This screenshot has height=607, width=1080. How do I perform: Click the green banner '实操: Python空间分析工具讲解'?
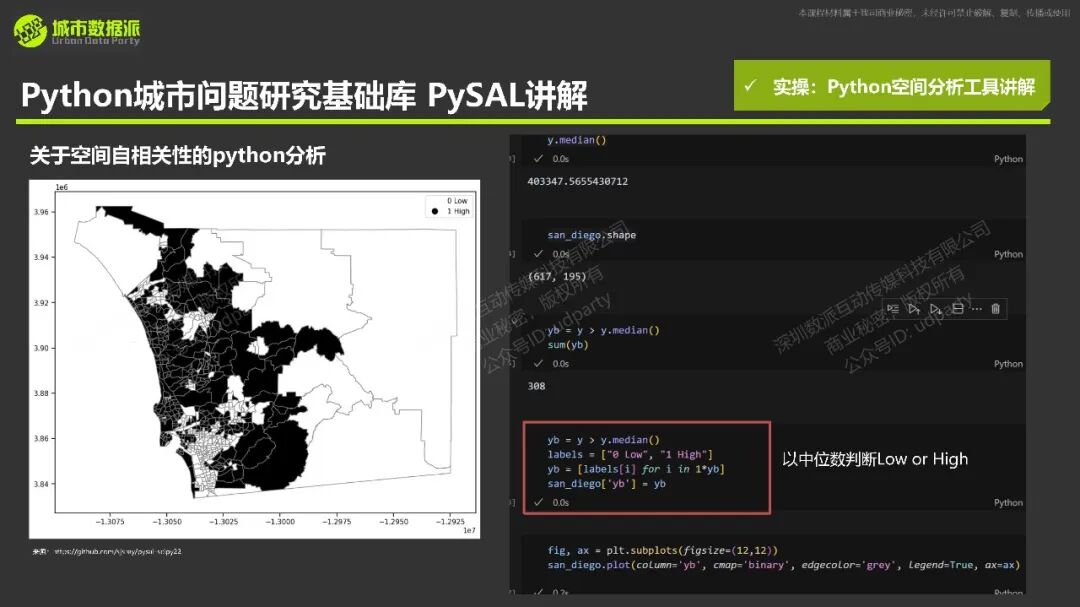tap(892, 86)
